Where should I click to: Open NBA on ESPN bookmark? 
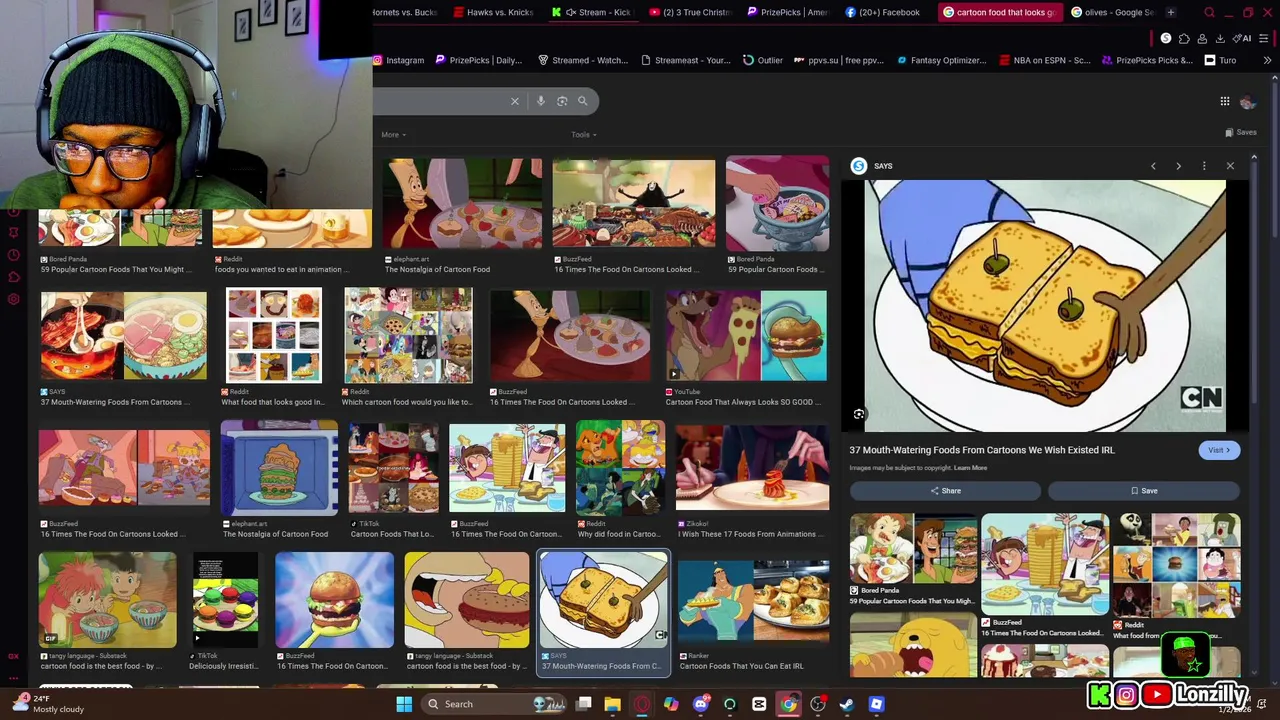pyautogui.click(x=1045, y=60)
